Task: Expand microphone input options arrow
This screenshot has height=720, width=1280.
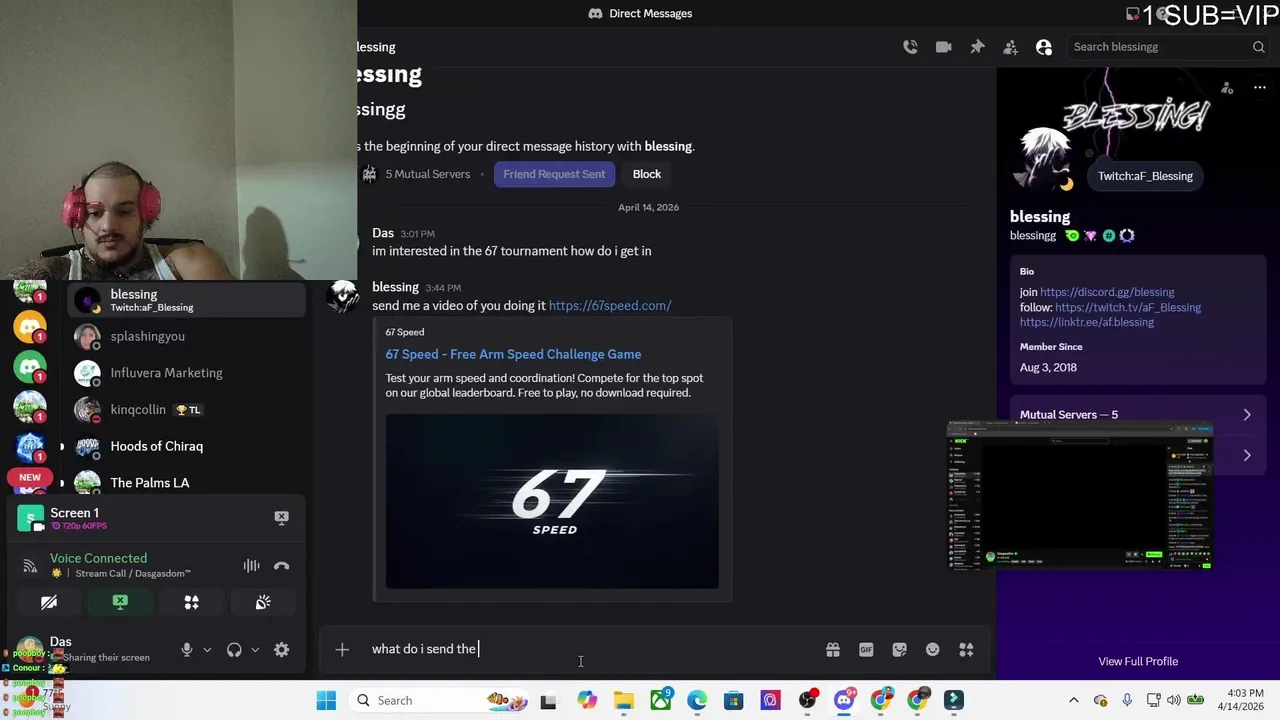Action: [x=207, y=650]
